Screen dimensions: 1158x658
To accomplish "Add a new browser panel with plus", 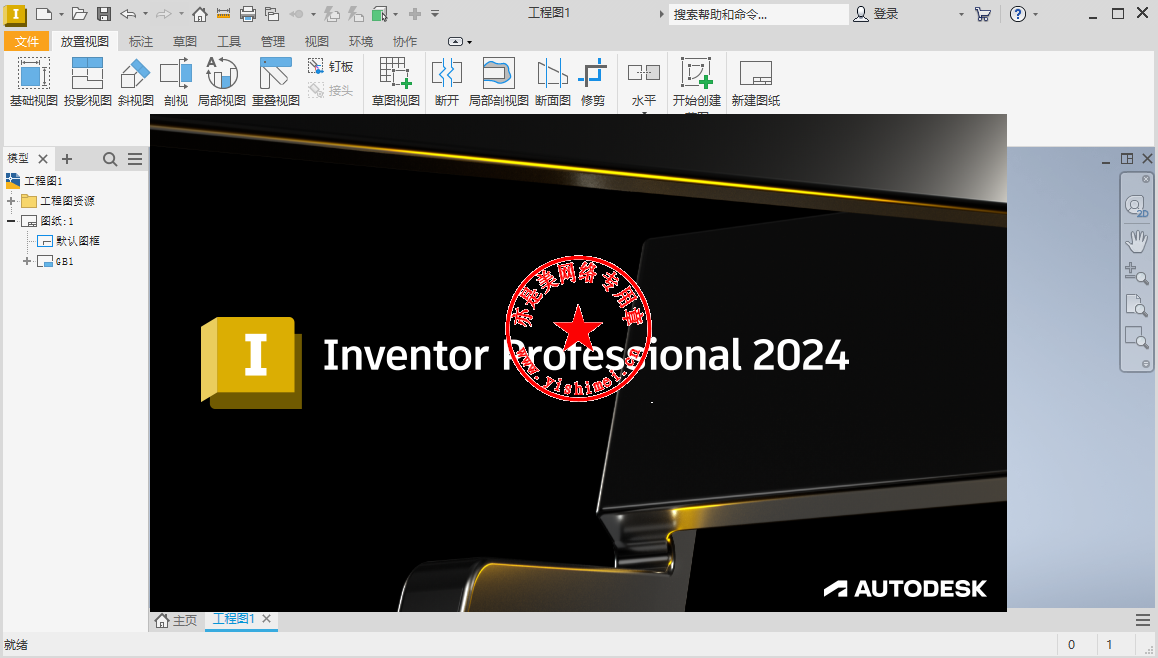I will [66, 159].
